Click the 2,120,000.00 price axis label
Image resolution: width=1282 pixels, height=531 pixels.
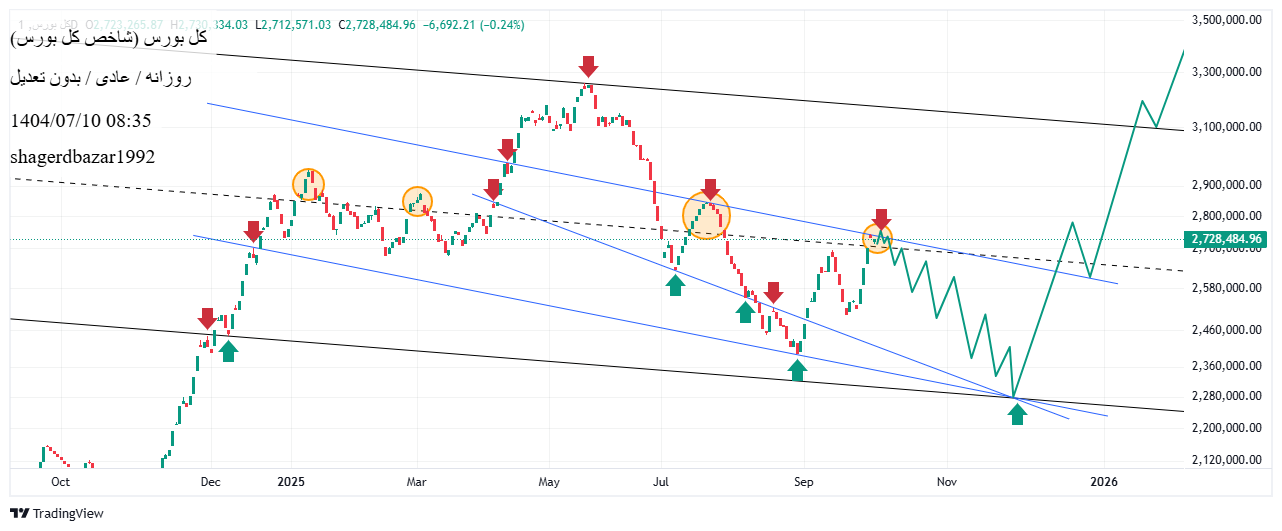[1228, 460]
